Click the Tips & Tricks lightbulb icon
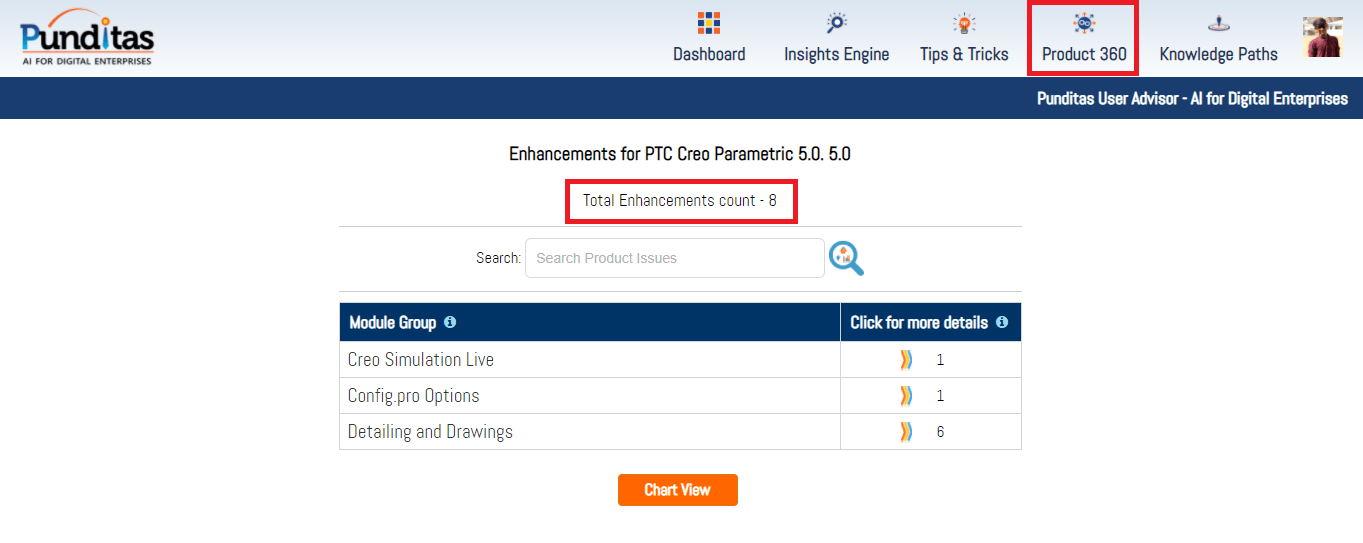Viewport: 1363px width, 543px height. pos(964,23)
